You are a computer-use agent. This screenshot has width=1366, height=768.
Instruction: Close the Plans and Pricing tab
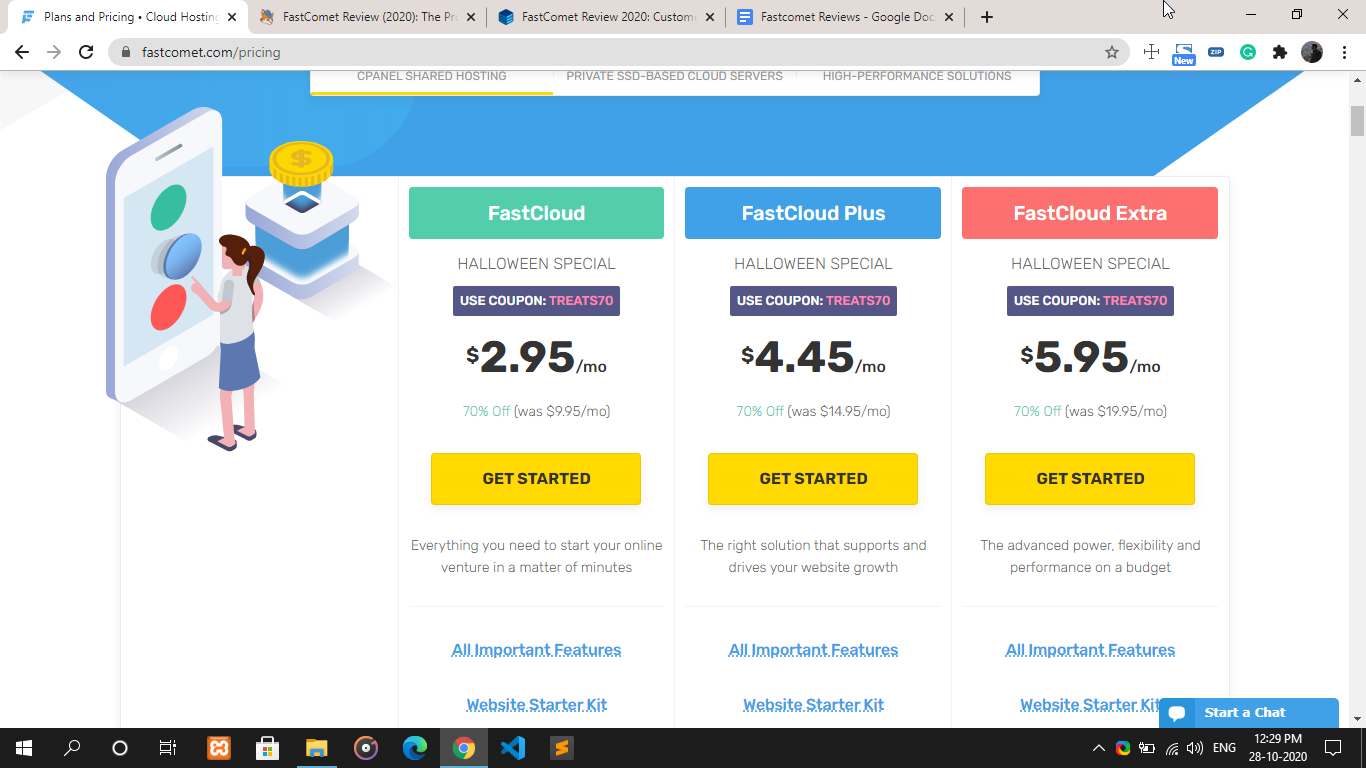[232, 17]
